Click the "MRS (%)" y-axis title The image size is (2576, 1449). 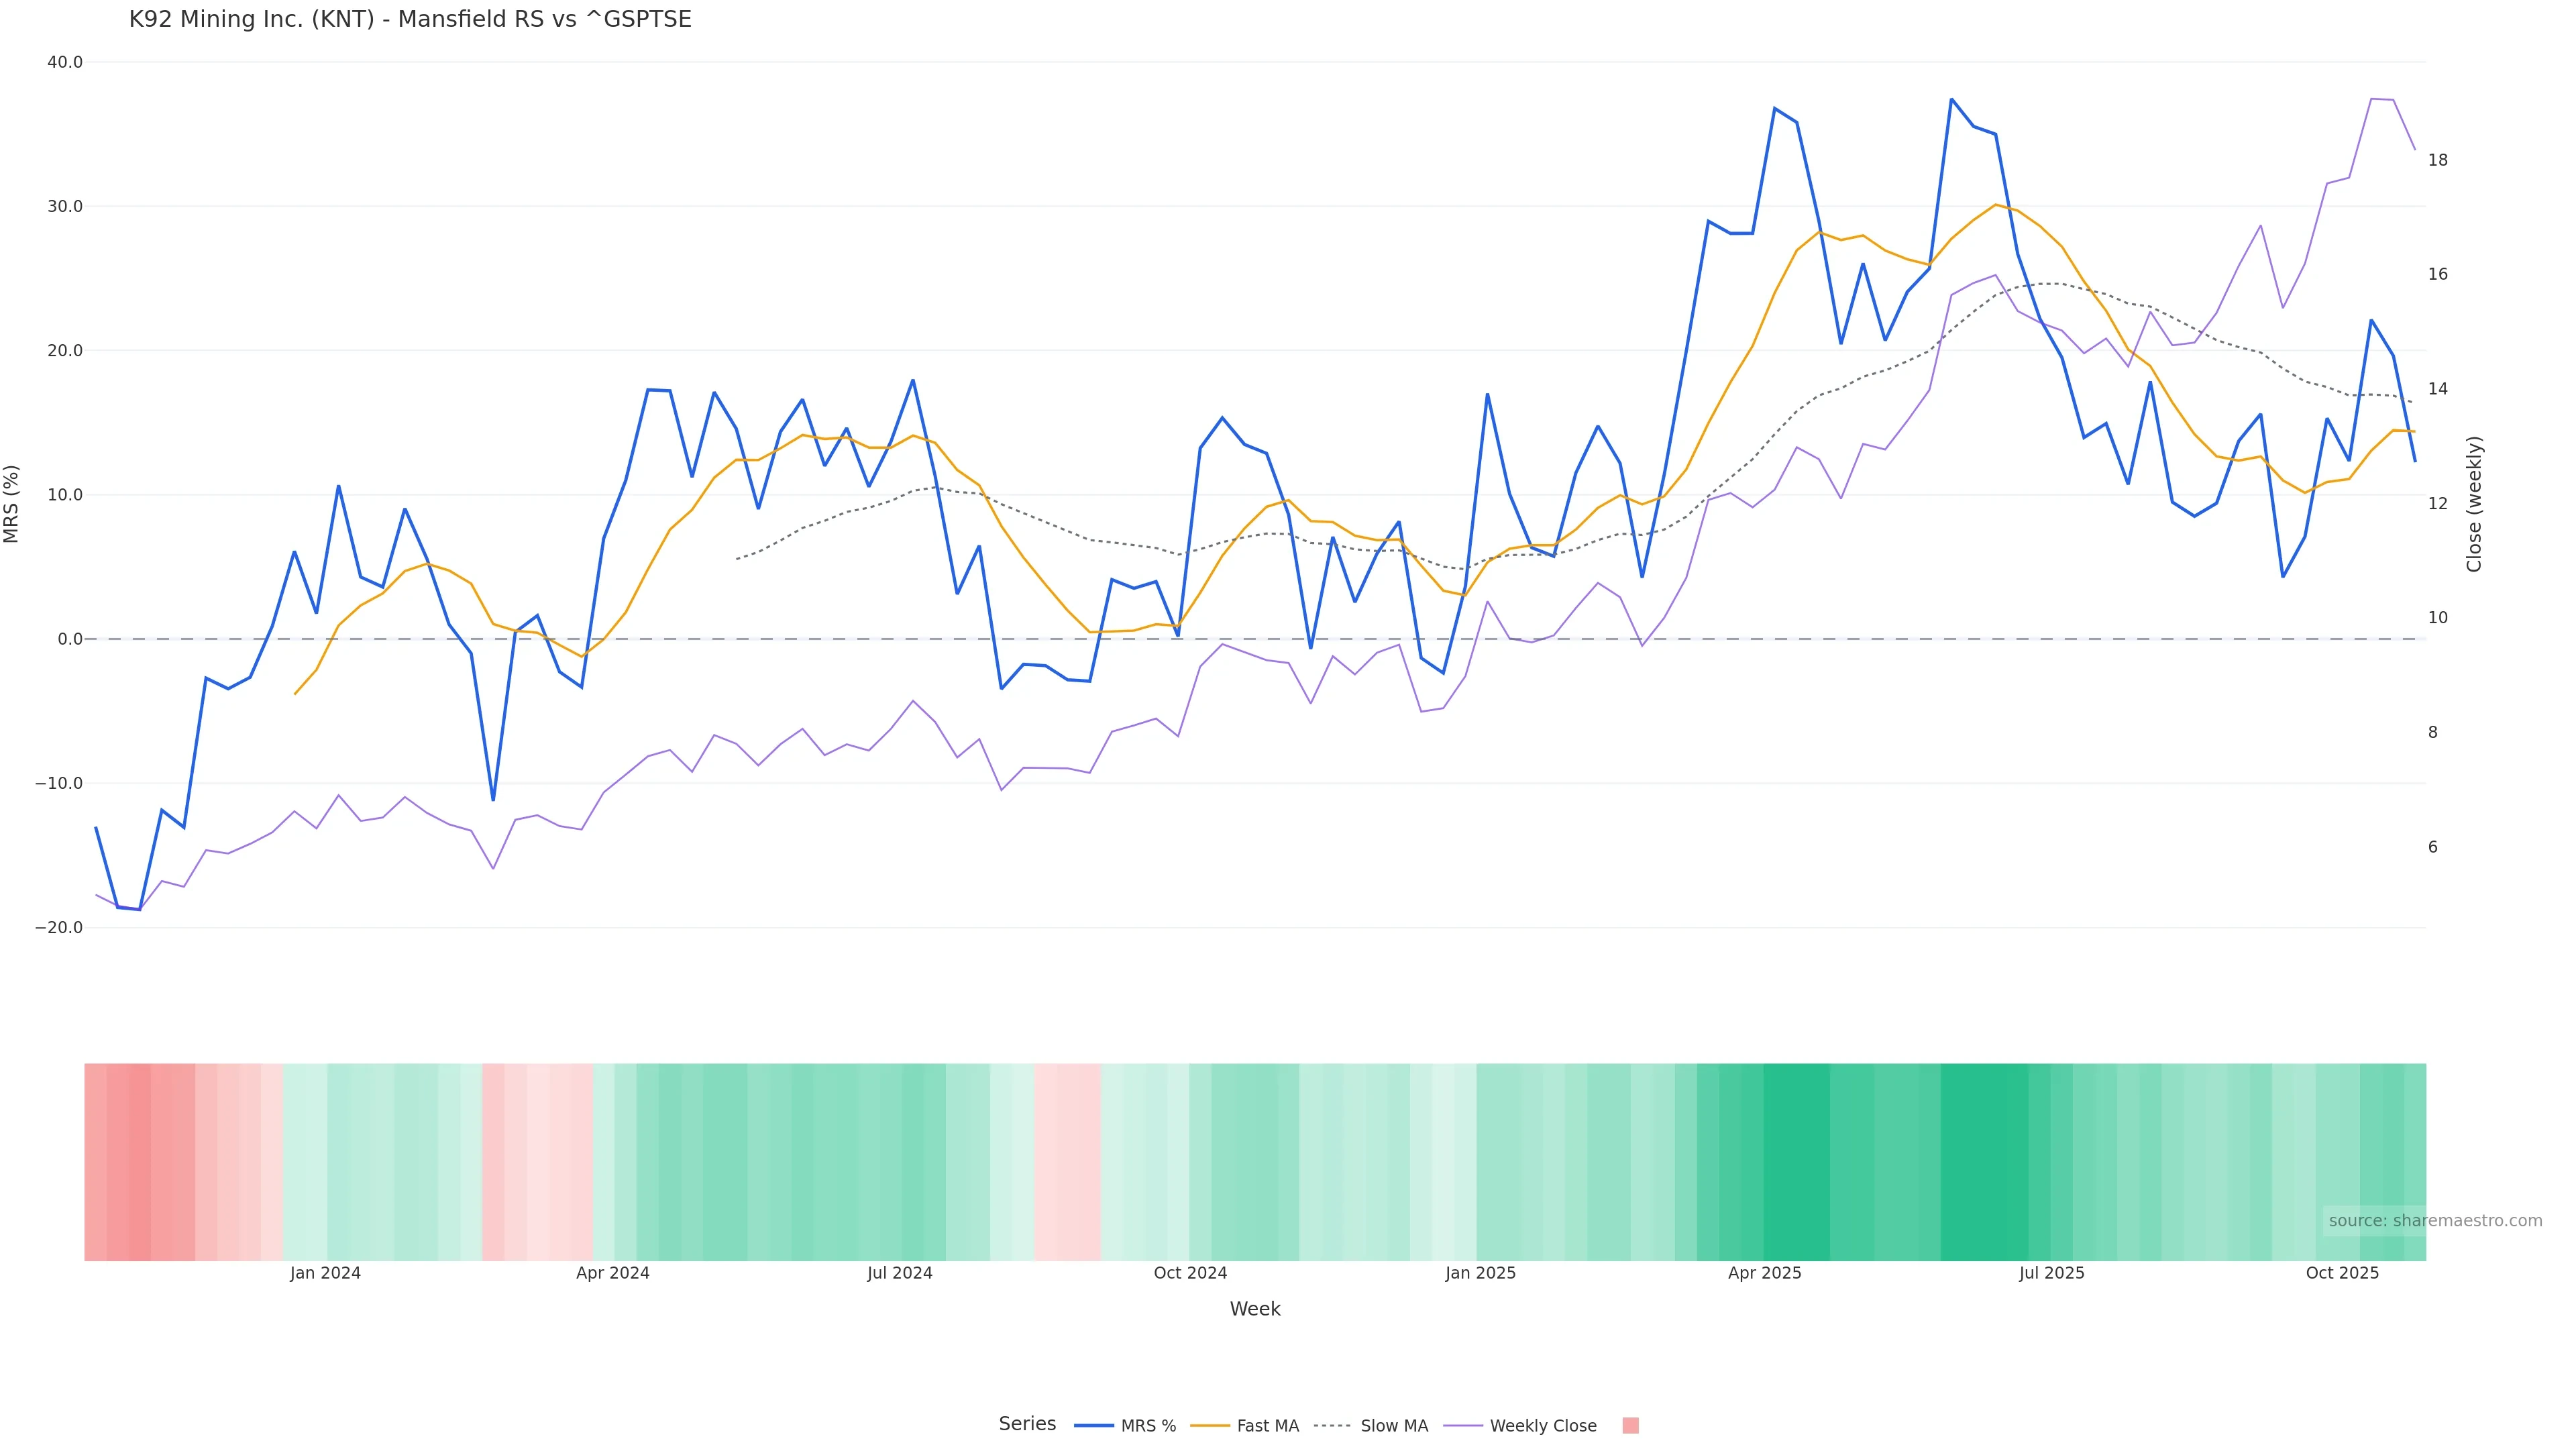tap(12, 503)
